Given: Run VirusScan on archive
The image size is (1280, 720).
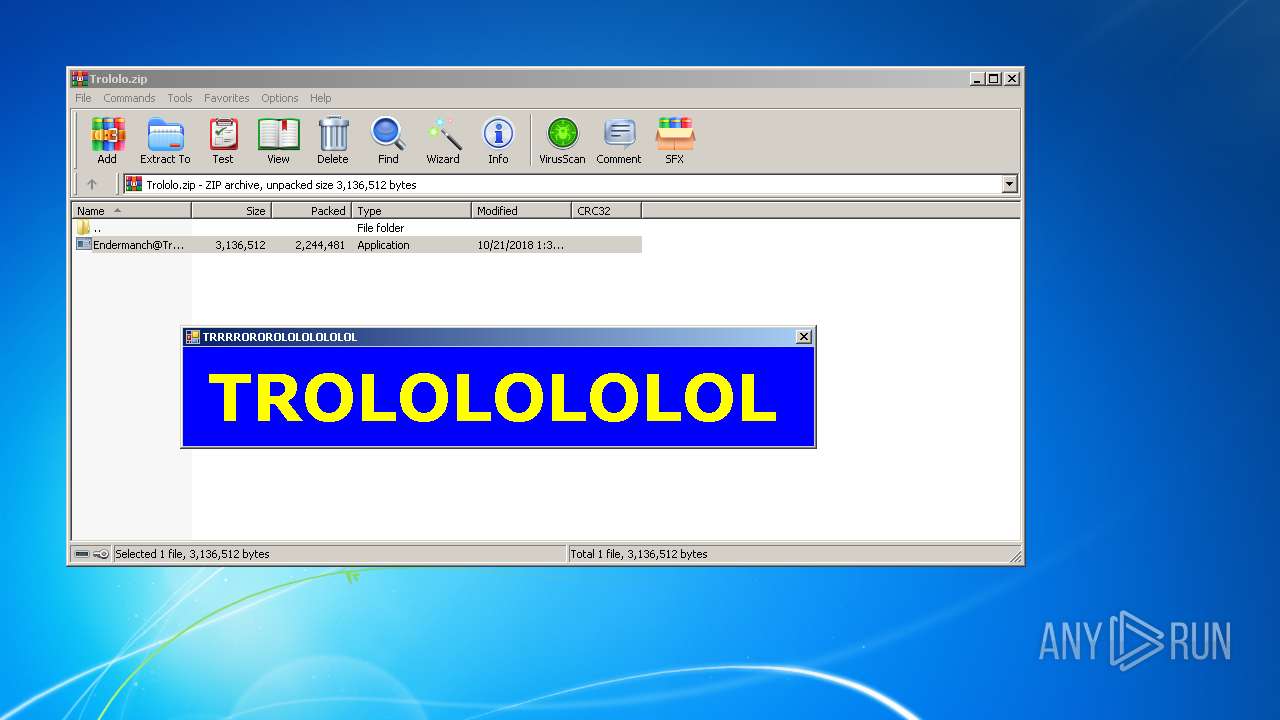Looking at the screenshot, I should coord(562,140).
